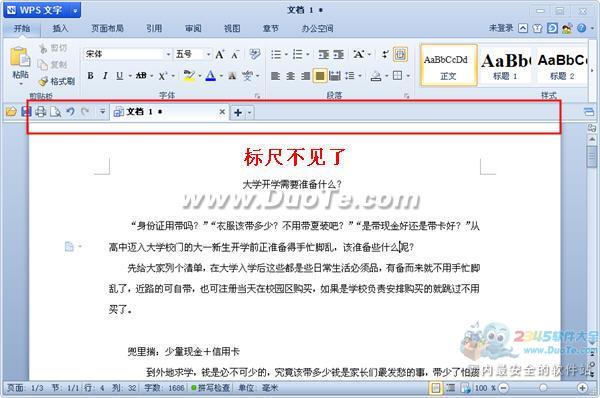Switch to the 插入 ribbon tab

60,28
